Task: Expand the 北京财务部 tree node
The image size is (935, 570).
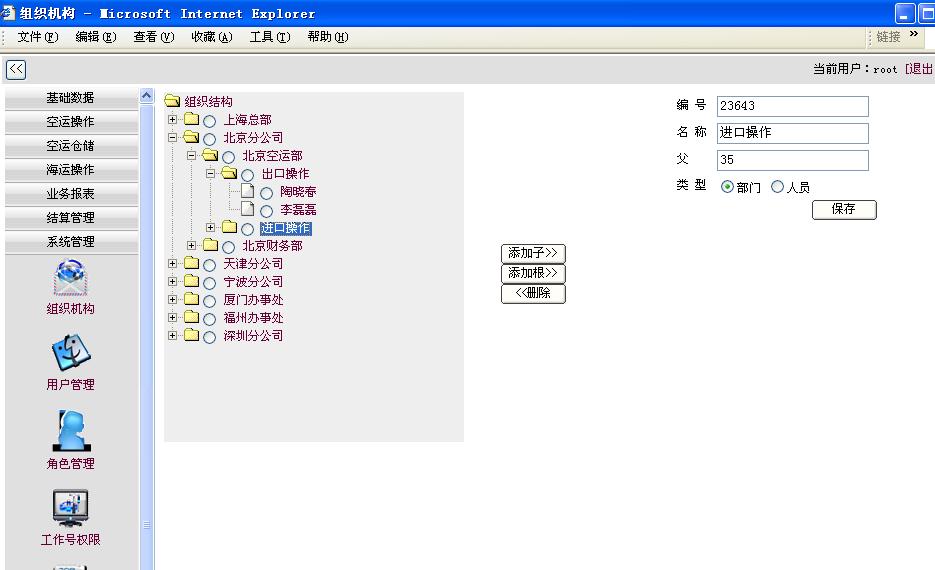Action: pyautogui.click(x=191, y=245)
